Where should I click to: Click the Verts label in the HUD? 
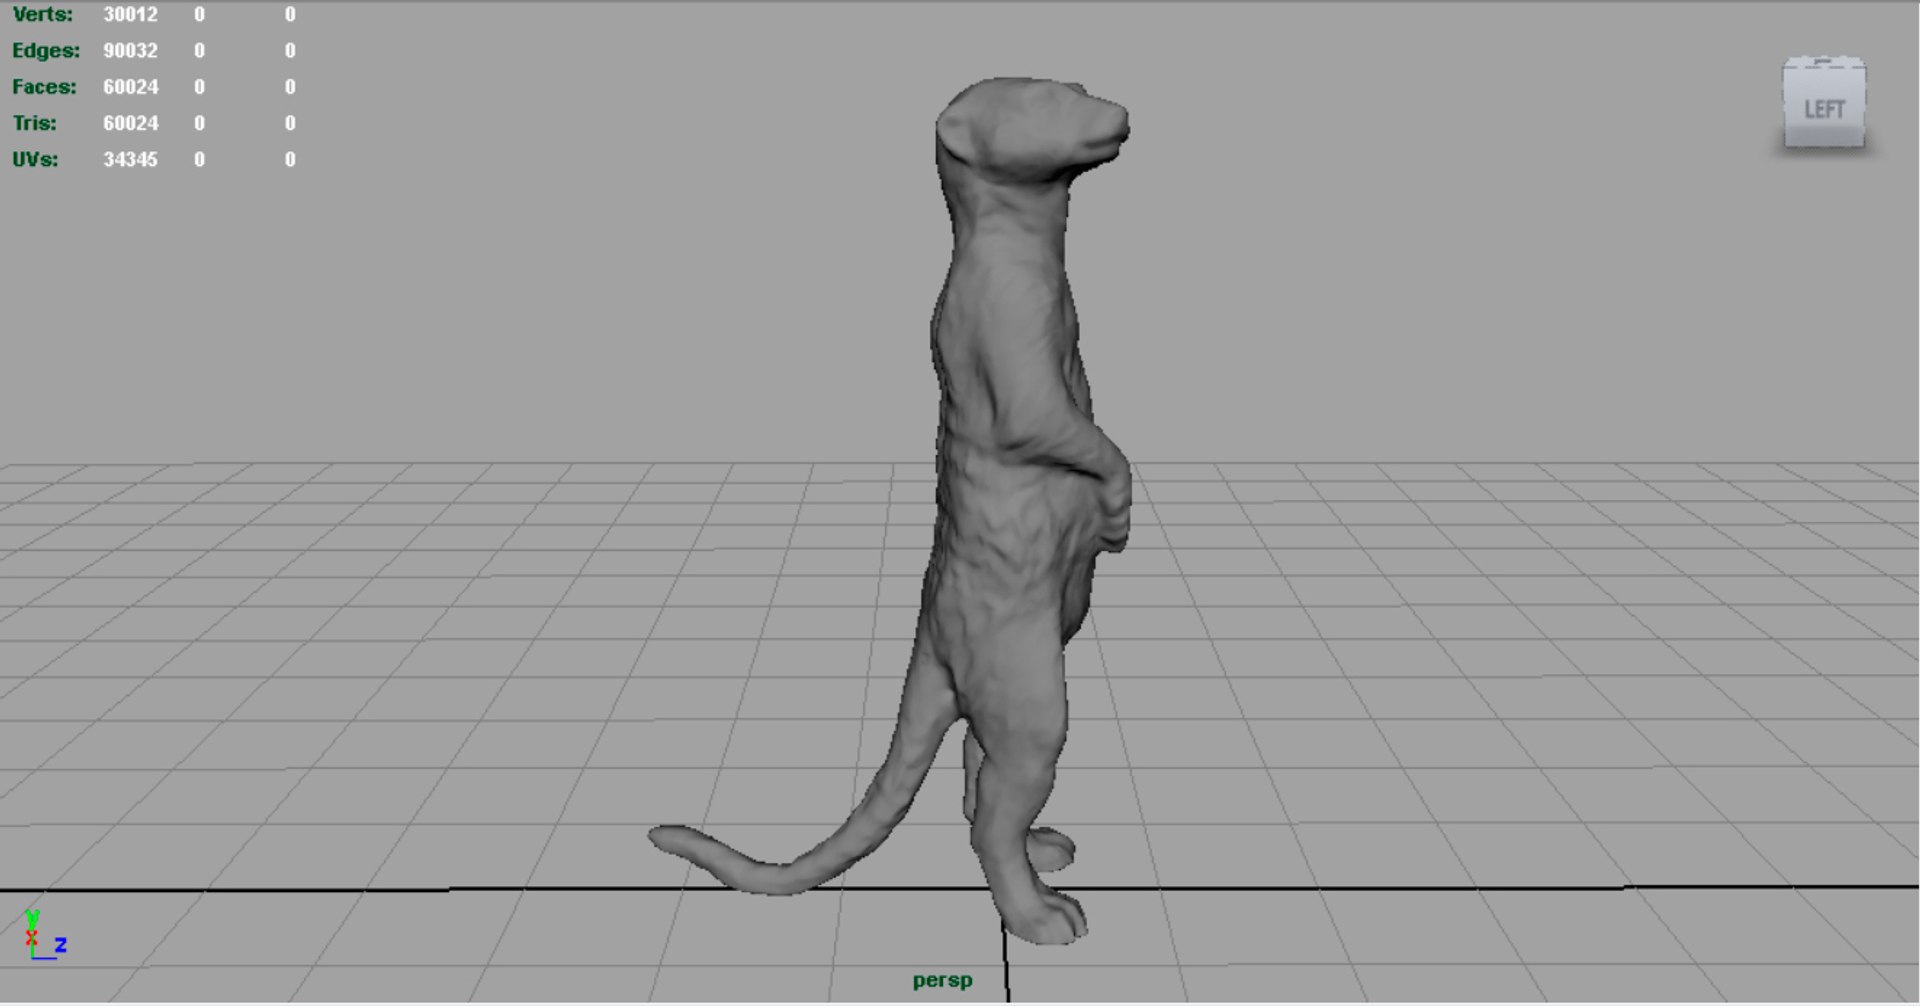42,14
